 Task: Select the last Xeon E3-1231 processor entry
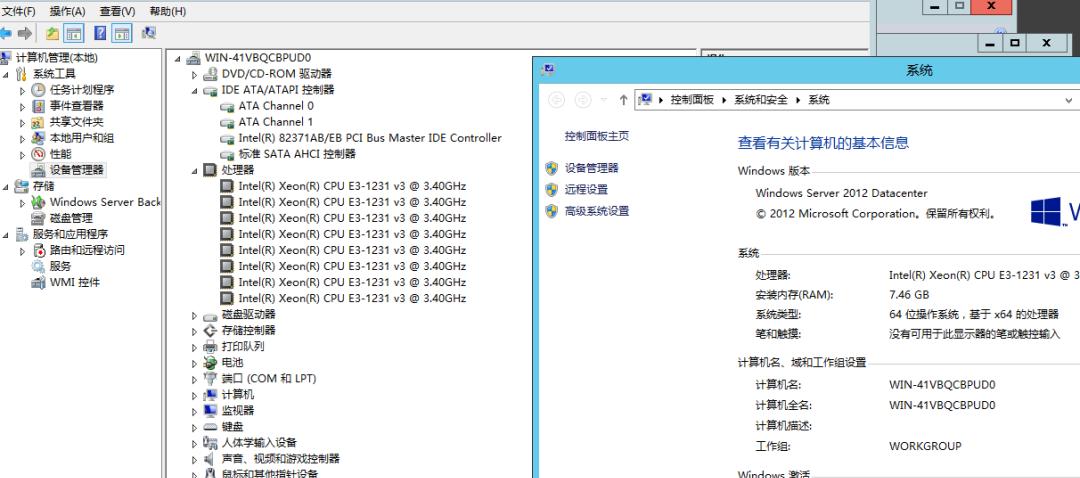(352, 298)
